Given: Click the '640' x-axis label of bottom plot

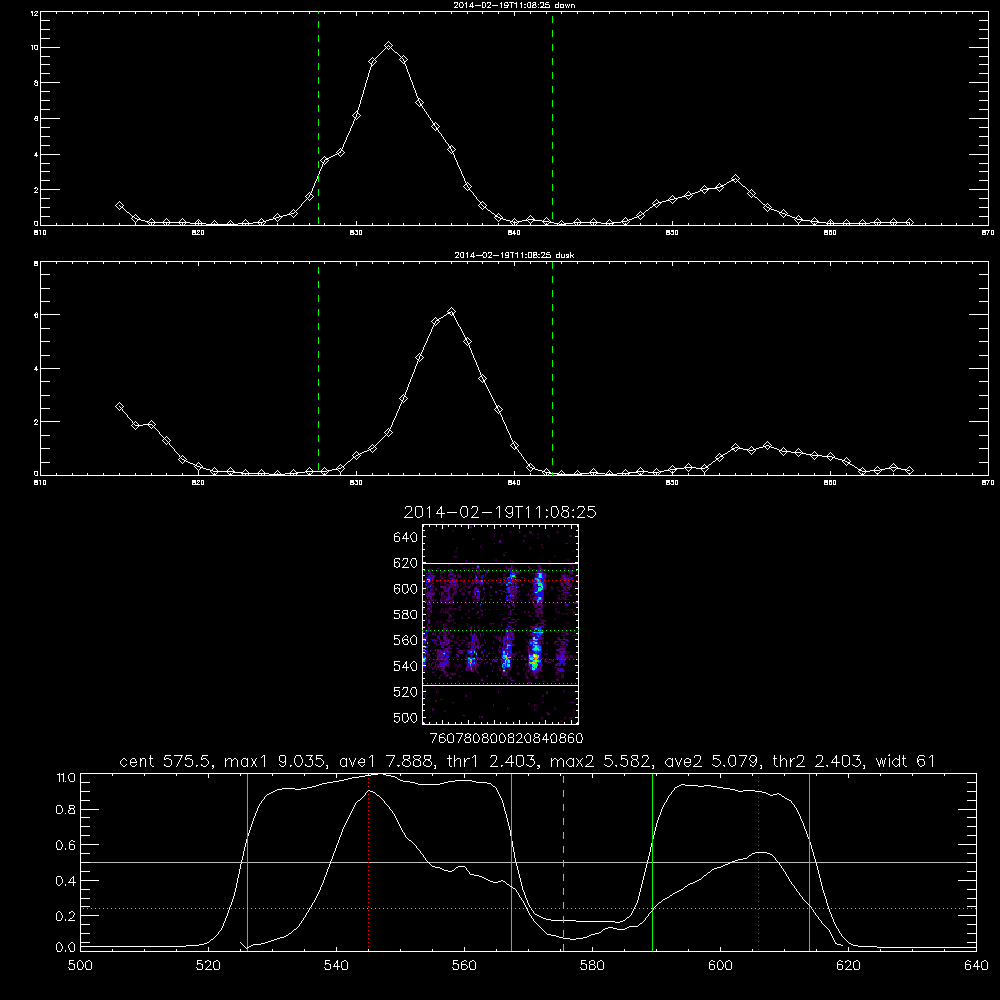Looking at the screenshot, I should [x=976, y=966].
